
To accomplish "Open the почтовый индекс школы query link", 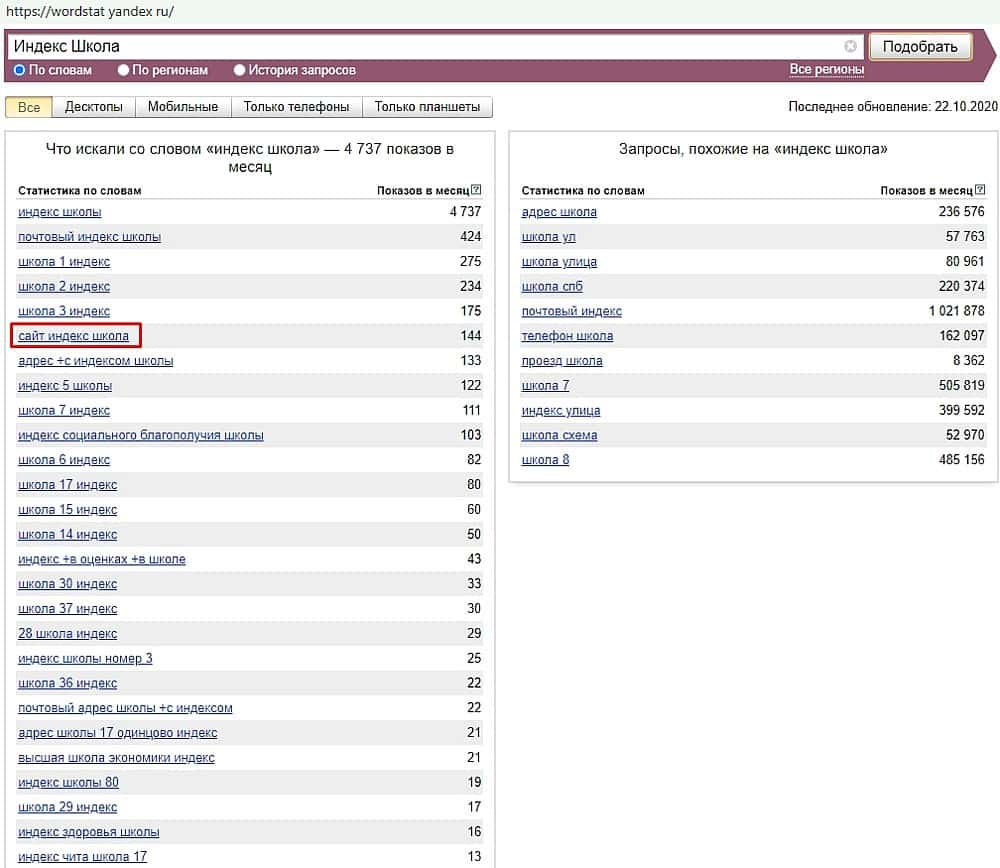I will point(89,237).
